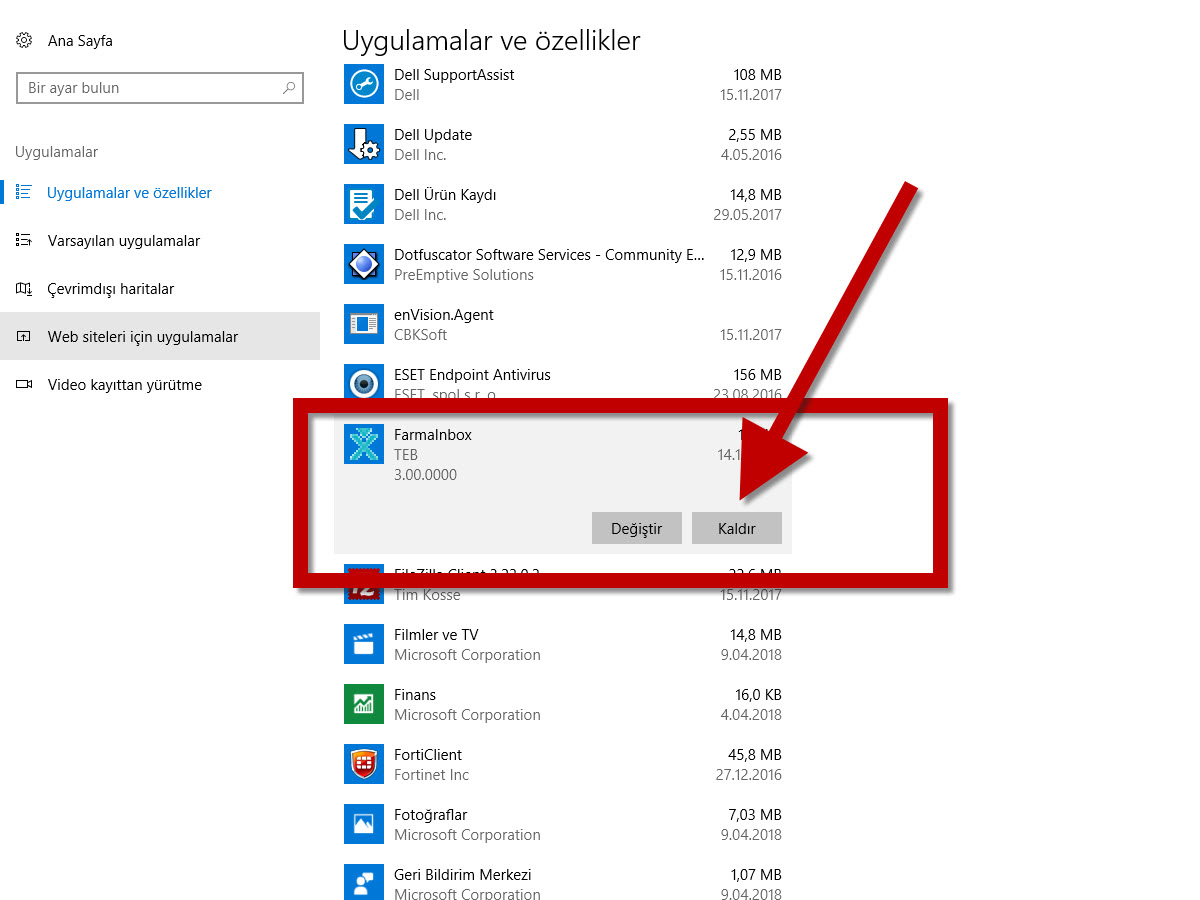Select the Filmler ve TV entry name
This screenshot has width=1200, height=900.
tap(436, 635)
